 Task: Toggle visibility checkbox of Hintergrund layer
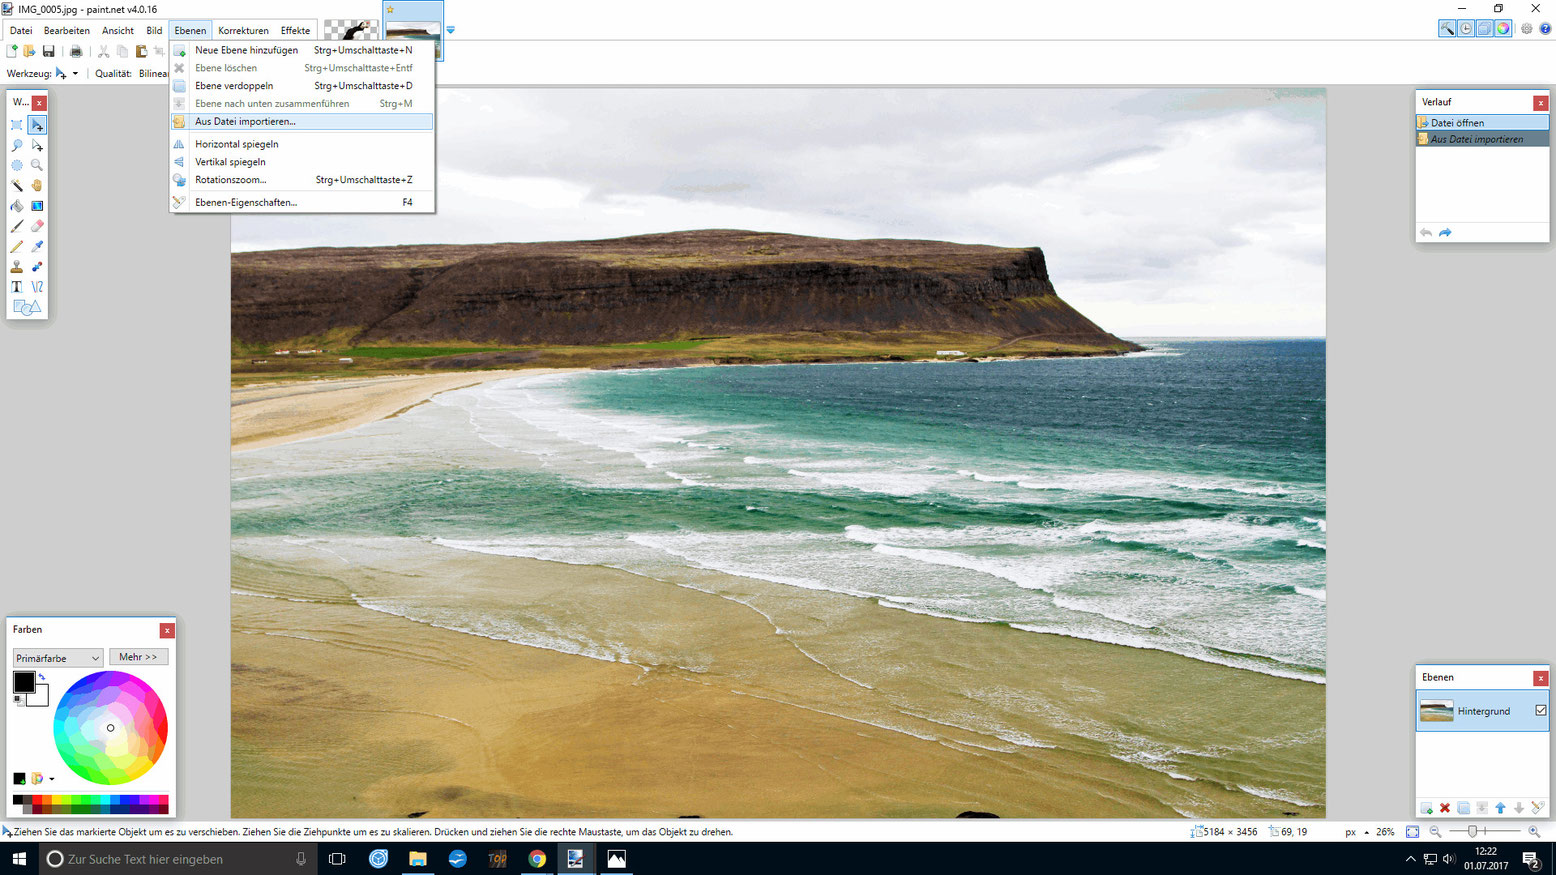click(1540, 711)
